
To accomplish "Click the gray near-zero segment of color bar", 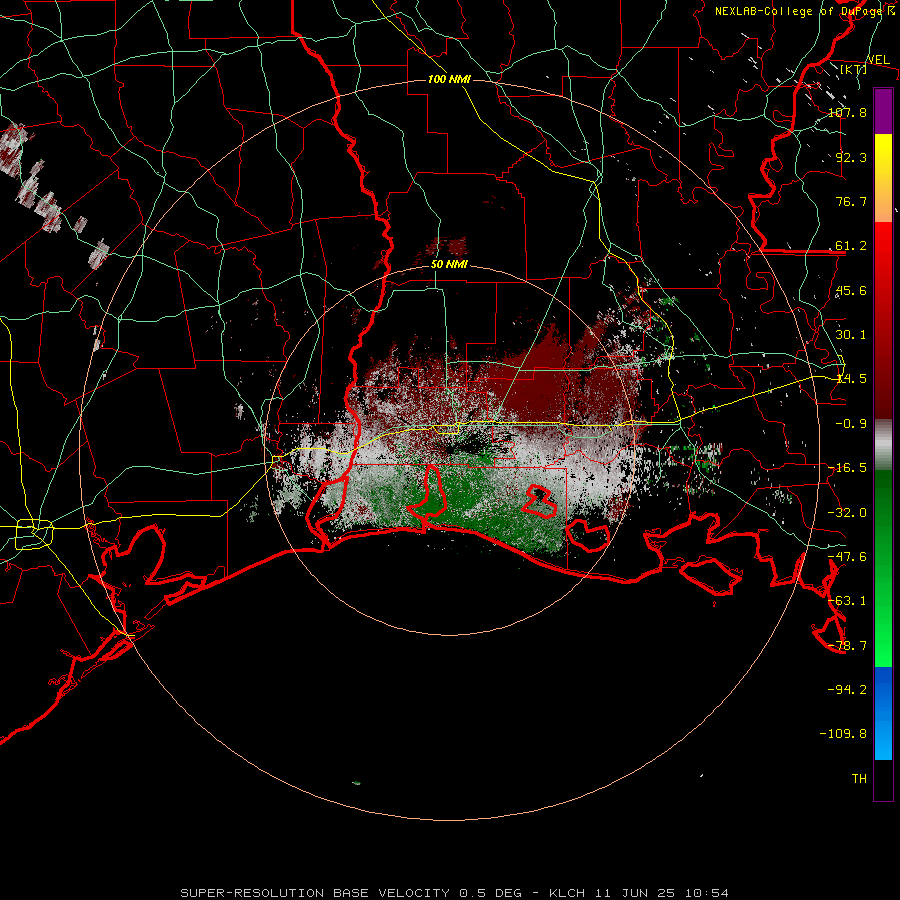I will 883,445.
